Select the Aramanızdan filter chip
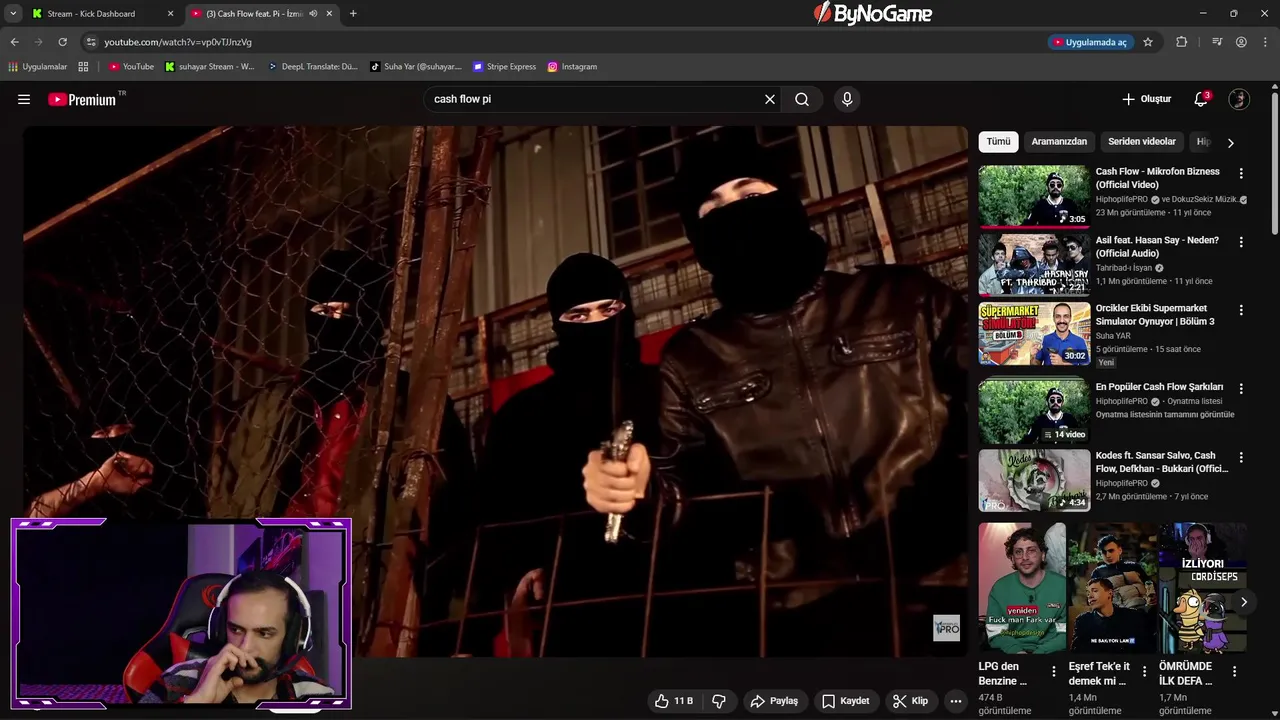This screenshot has height=720, width=1280. [x=1059, y=142]
